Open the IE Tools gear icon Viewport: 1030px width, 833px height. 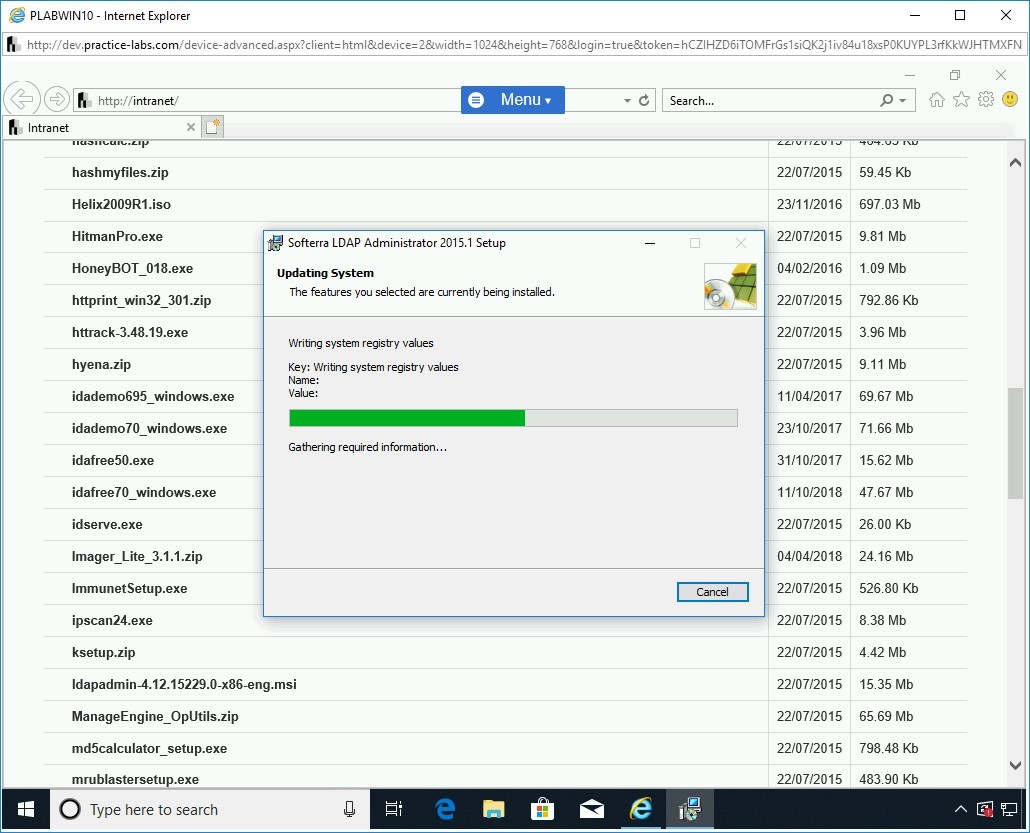(x=986, y=100)
